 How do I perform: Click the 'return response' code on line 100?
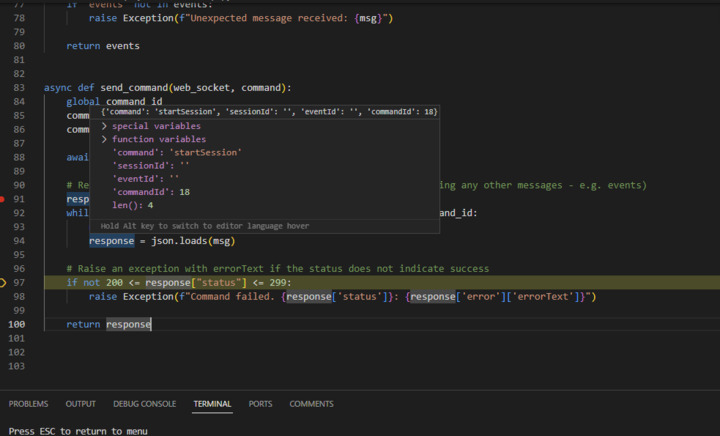tap(108, 325)
